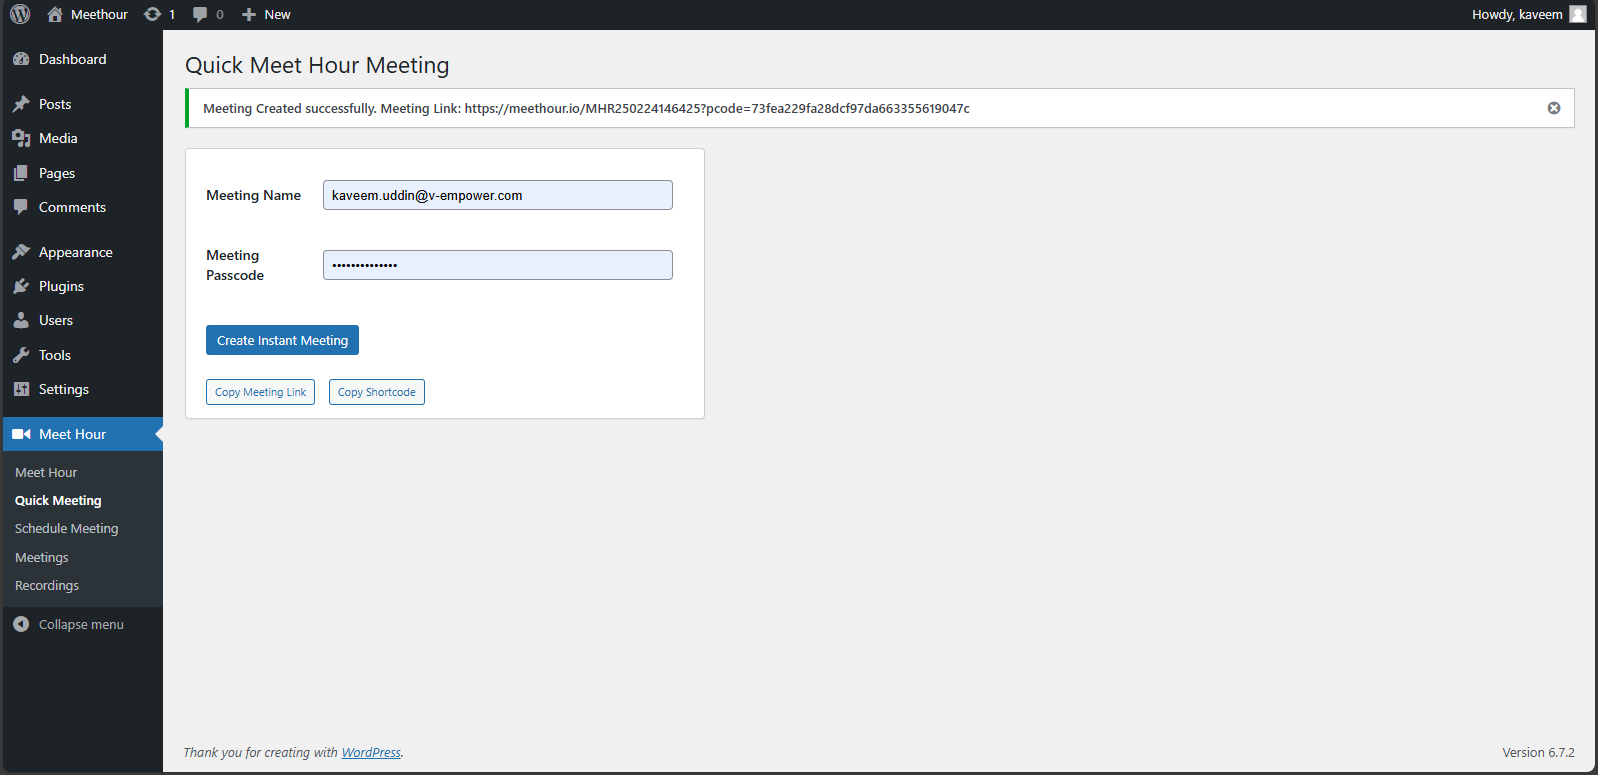Image resolution: width=1598 pixels, height=775 pixels.
Task: Open the Plugins menu label
Action: click(x=61, y=286)
